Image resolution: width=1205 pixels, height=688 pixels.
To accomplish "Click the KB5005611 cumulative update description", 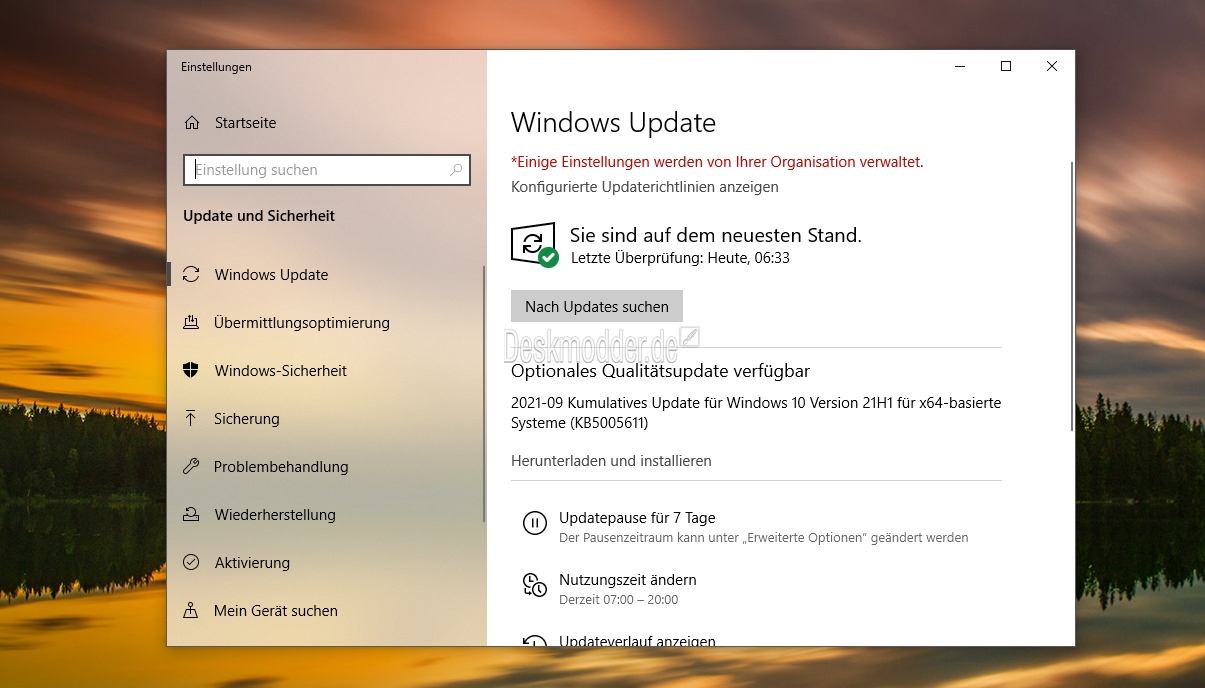I will (756, 413).
